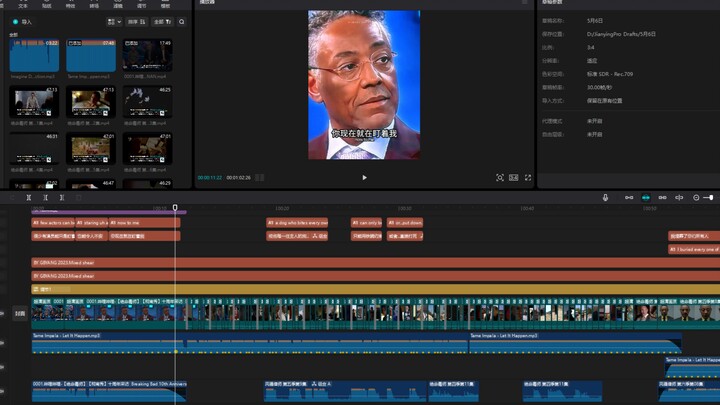The image size is (720, 405).
Task: Click the 封面 cover button
Action: pos(20,314)
